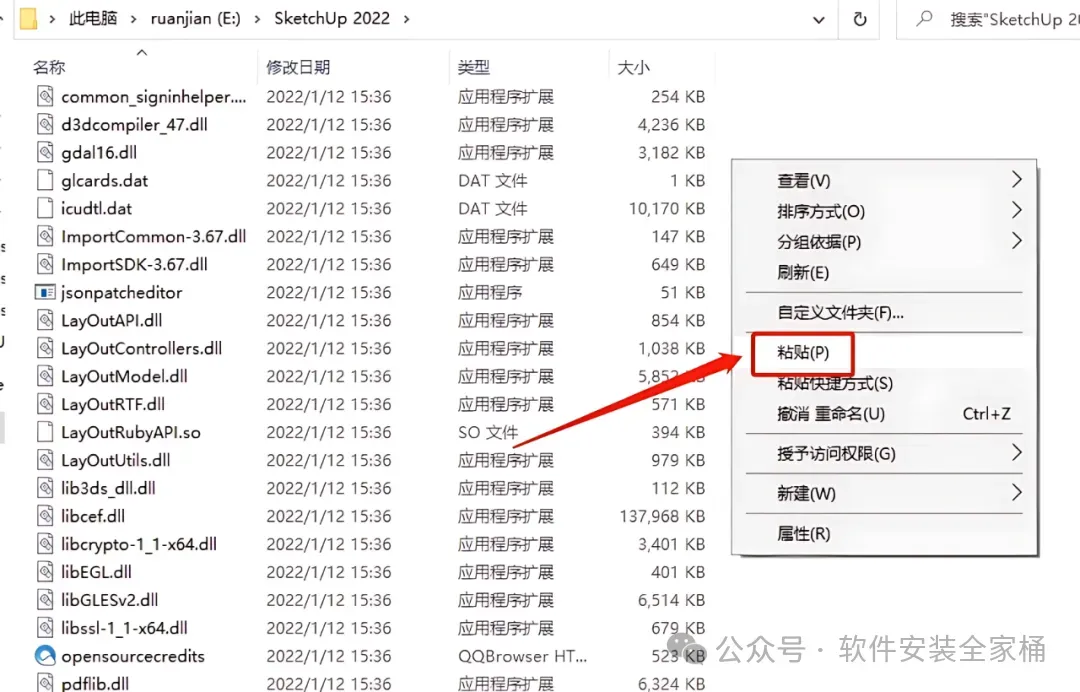Click the LayOutRubyAPI.so file icon
Viewport: 1080px width, 692px height.
[x=45, y=432]
